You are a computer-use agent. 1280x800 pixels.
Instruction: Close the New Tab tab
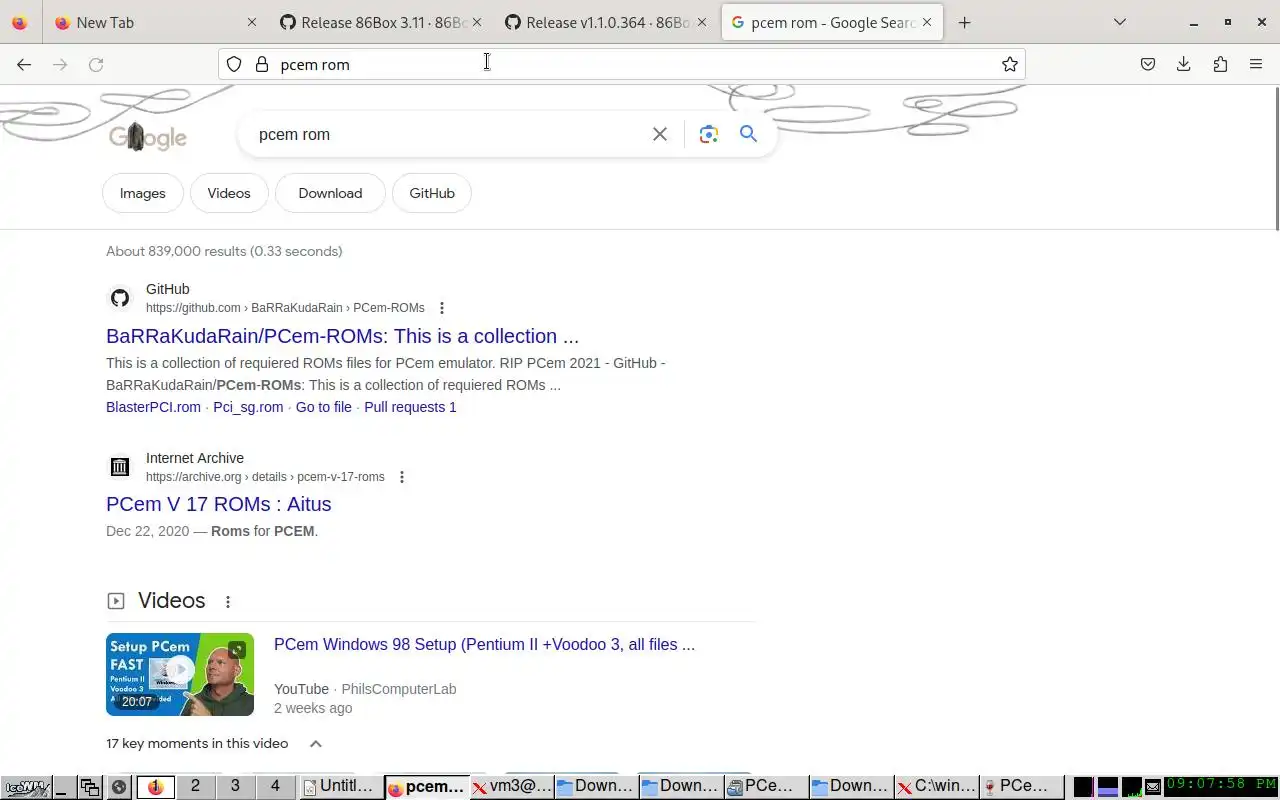pyautogui.click(x=252, y=22)
